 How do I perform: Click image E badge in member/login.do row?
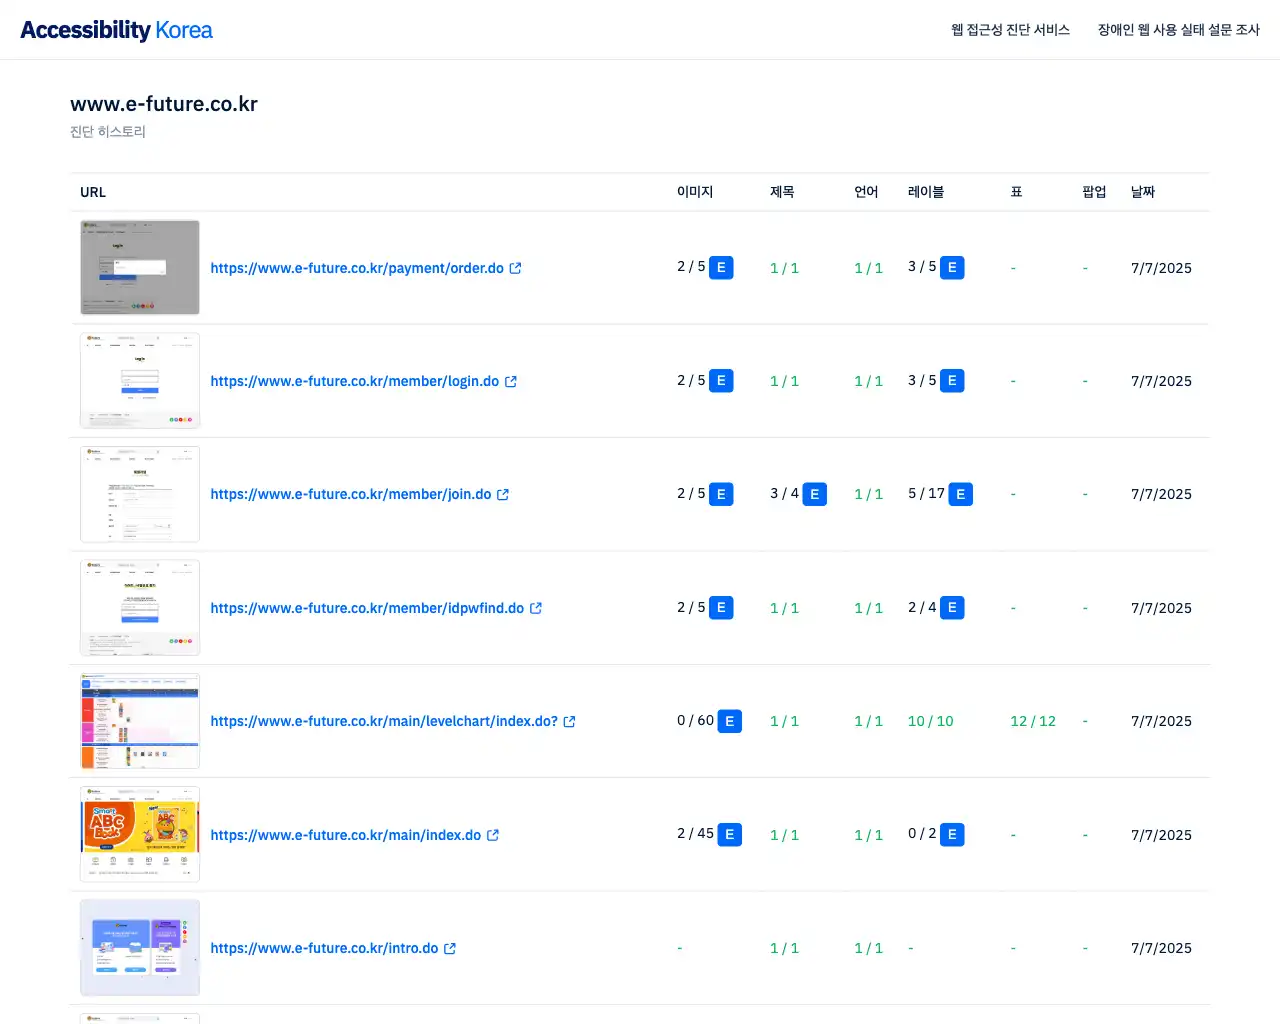721,381
